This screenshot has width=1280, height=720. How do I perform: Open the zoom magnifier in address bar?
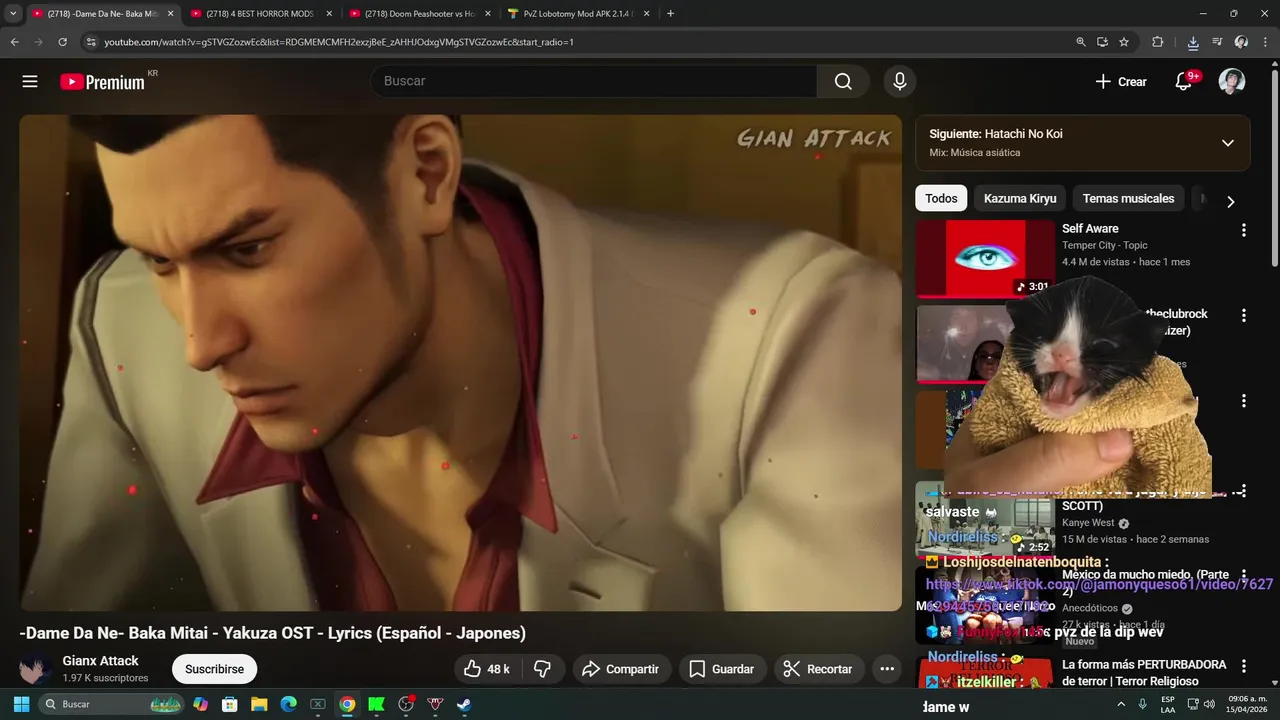1080,42
